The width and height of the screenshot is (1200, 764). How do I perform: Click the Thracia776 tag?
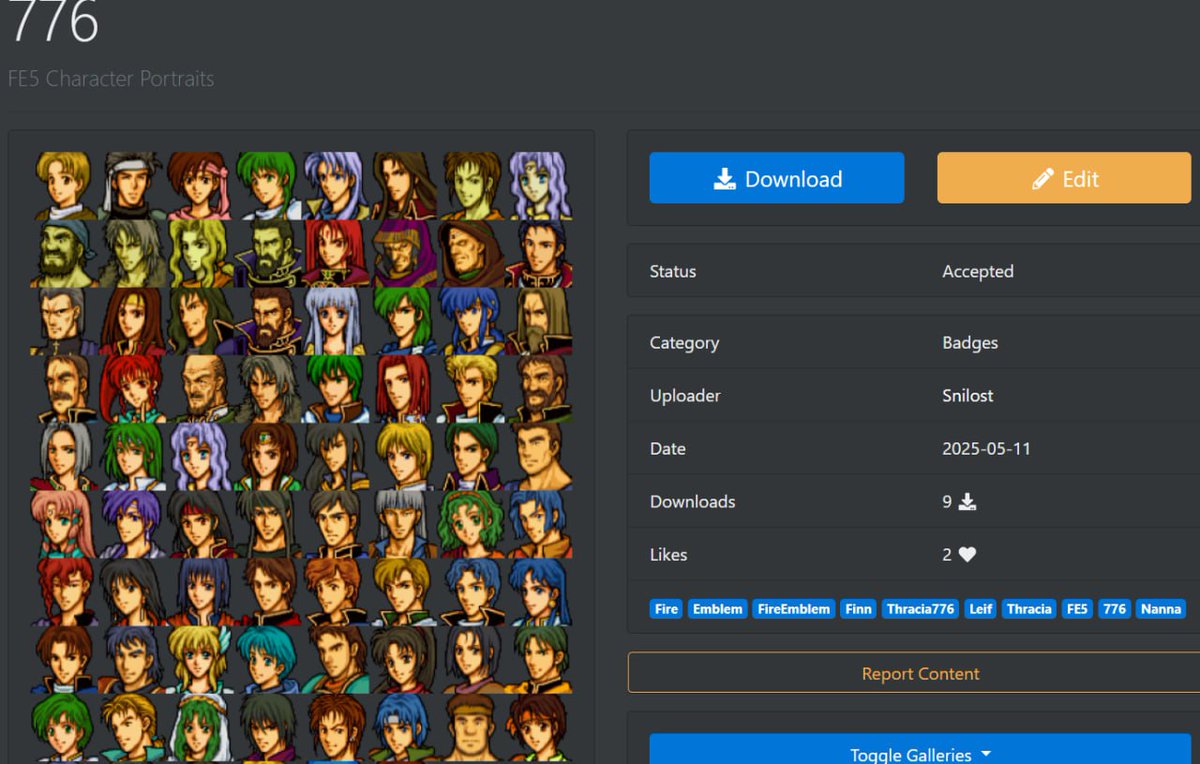click(921, 608)
